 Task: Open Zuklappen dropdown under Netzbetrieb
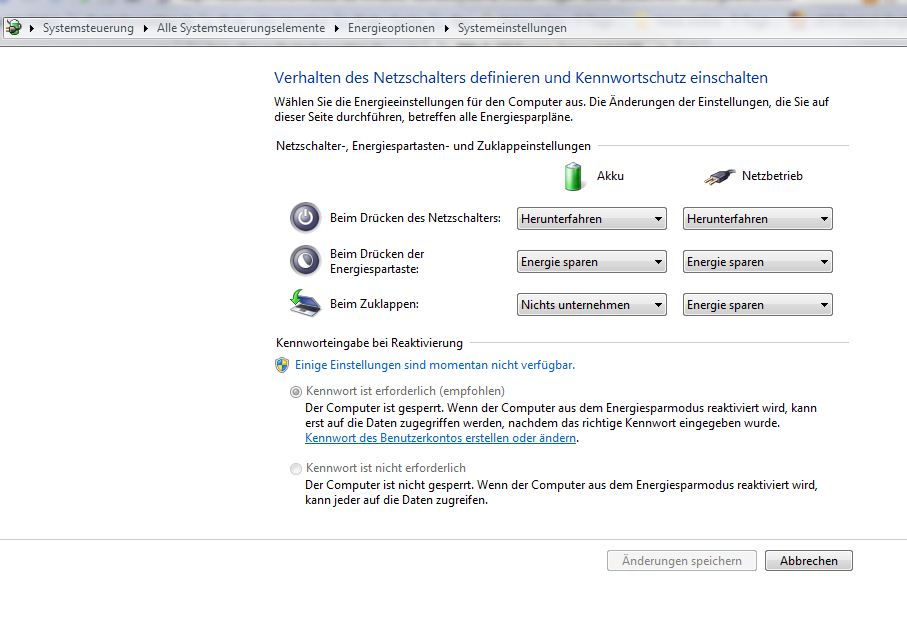(757, 304)
